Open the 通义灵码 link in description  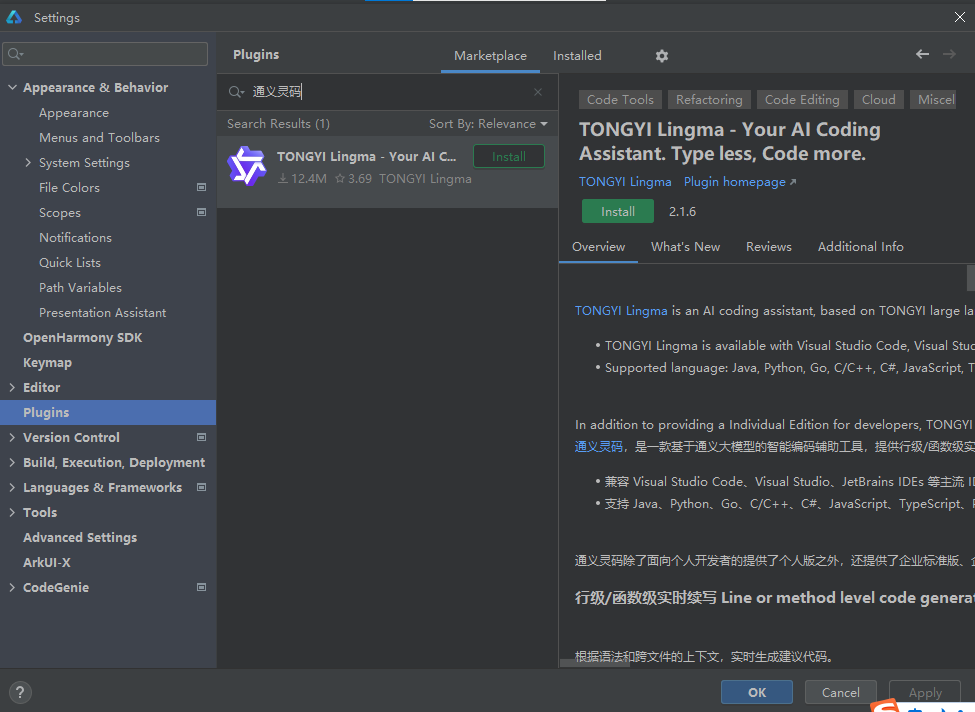point(599,446)
